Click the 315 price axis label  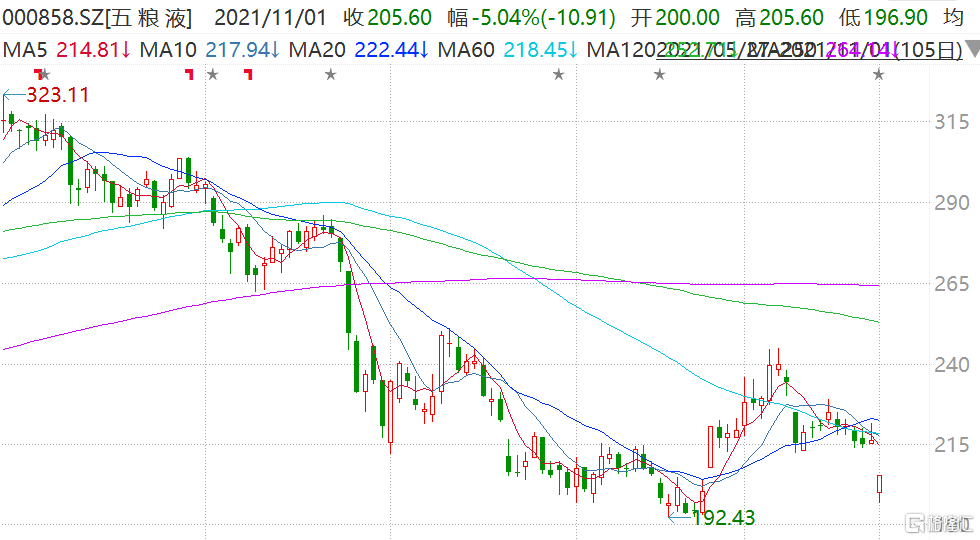(x=952, y=122)
